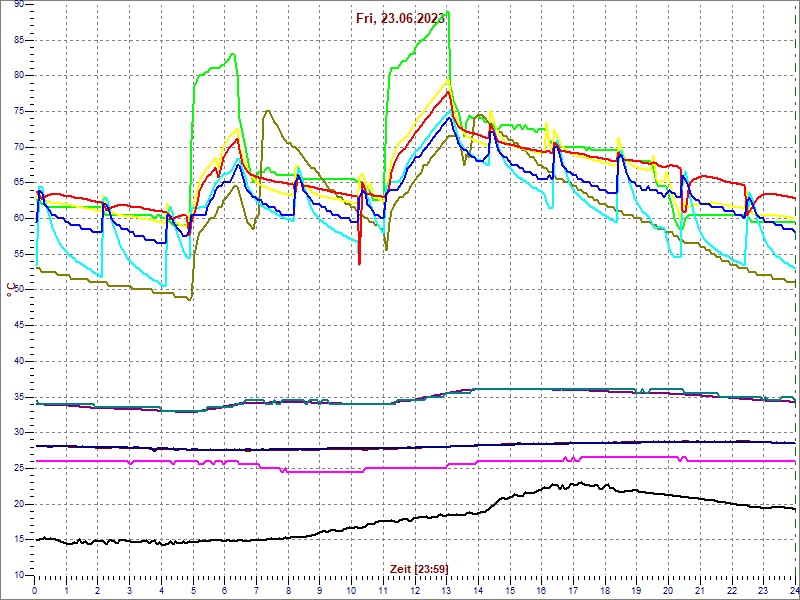This screenshot has height=600, width=800.
Task: Click hour 18 on the time axis
Action: 605,590
